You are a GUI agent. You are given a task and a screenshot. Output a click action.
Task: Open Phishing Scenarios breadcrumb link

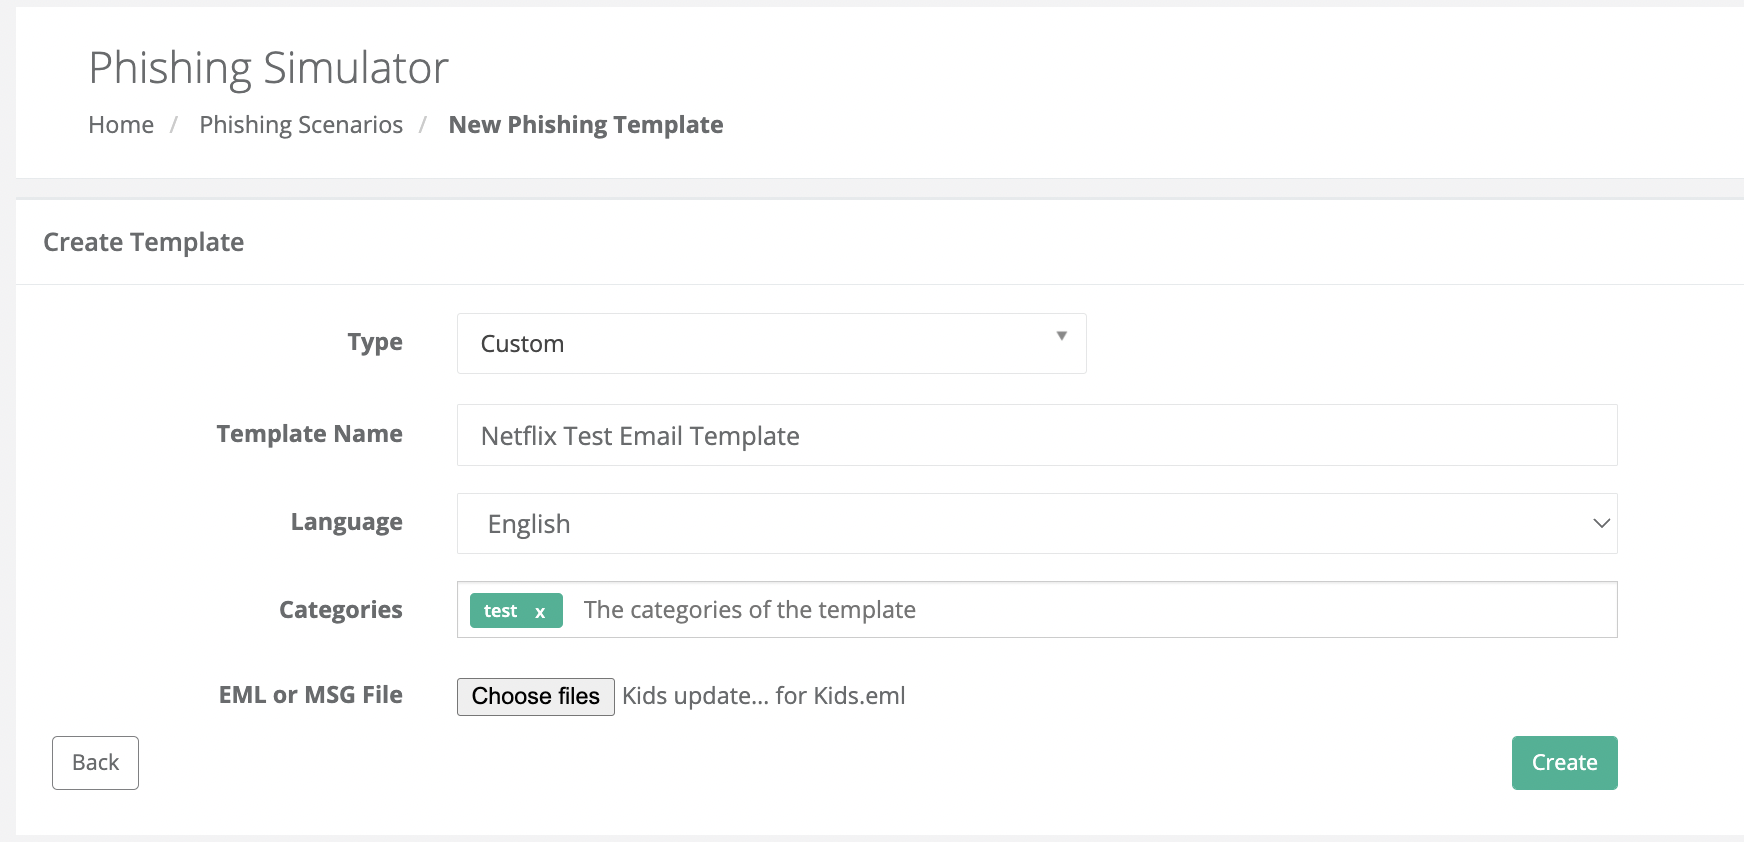pyautogui.click(x=301, y=125)
